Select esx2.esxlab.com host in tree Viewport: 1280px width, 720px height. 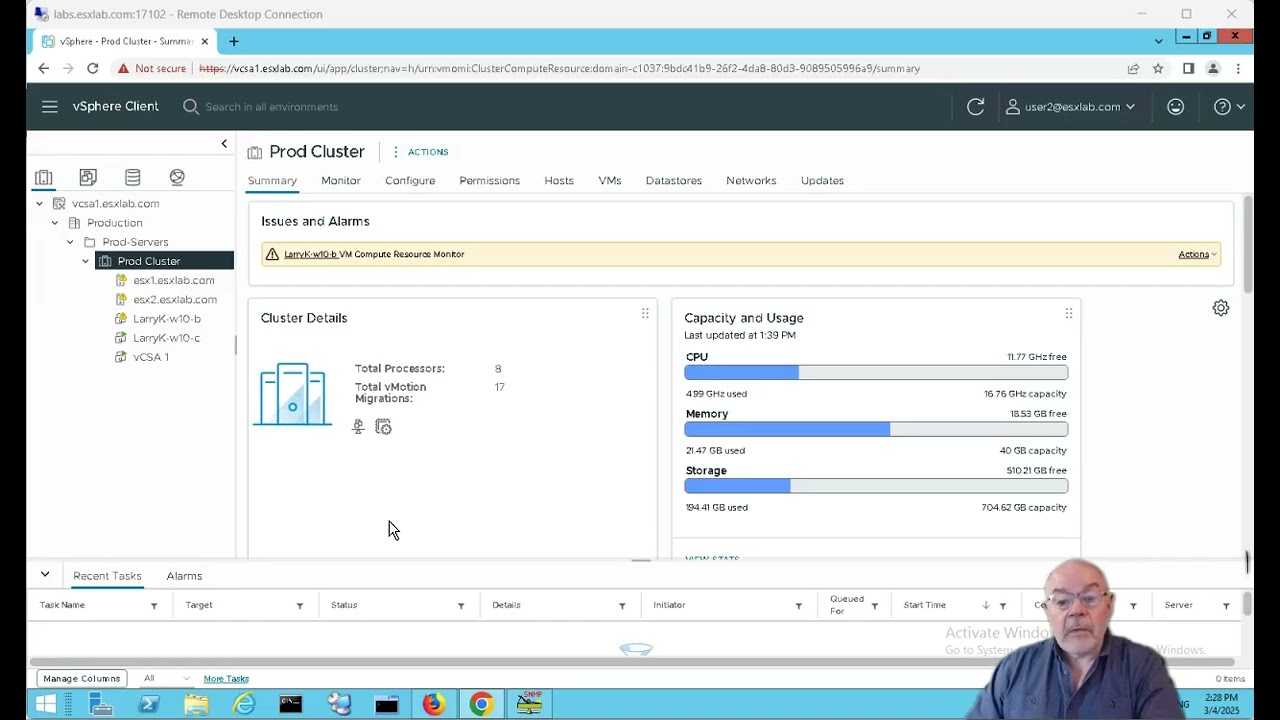tap(174, 299)
